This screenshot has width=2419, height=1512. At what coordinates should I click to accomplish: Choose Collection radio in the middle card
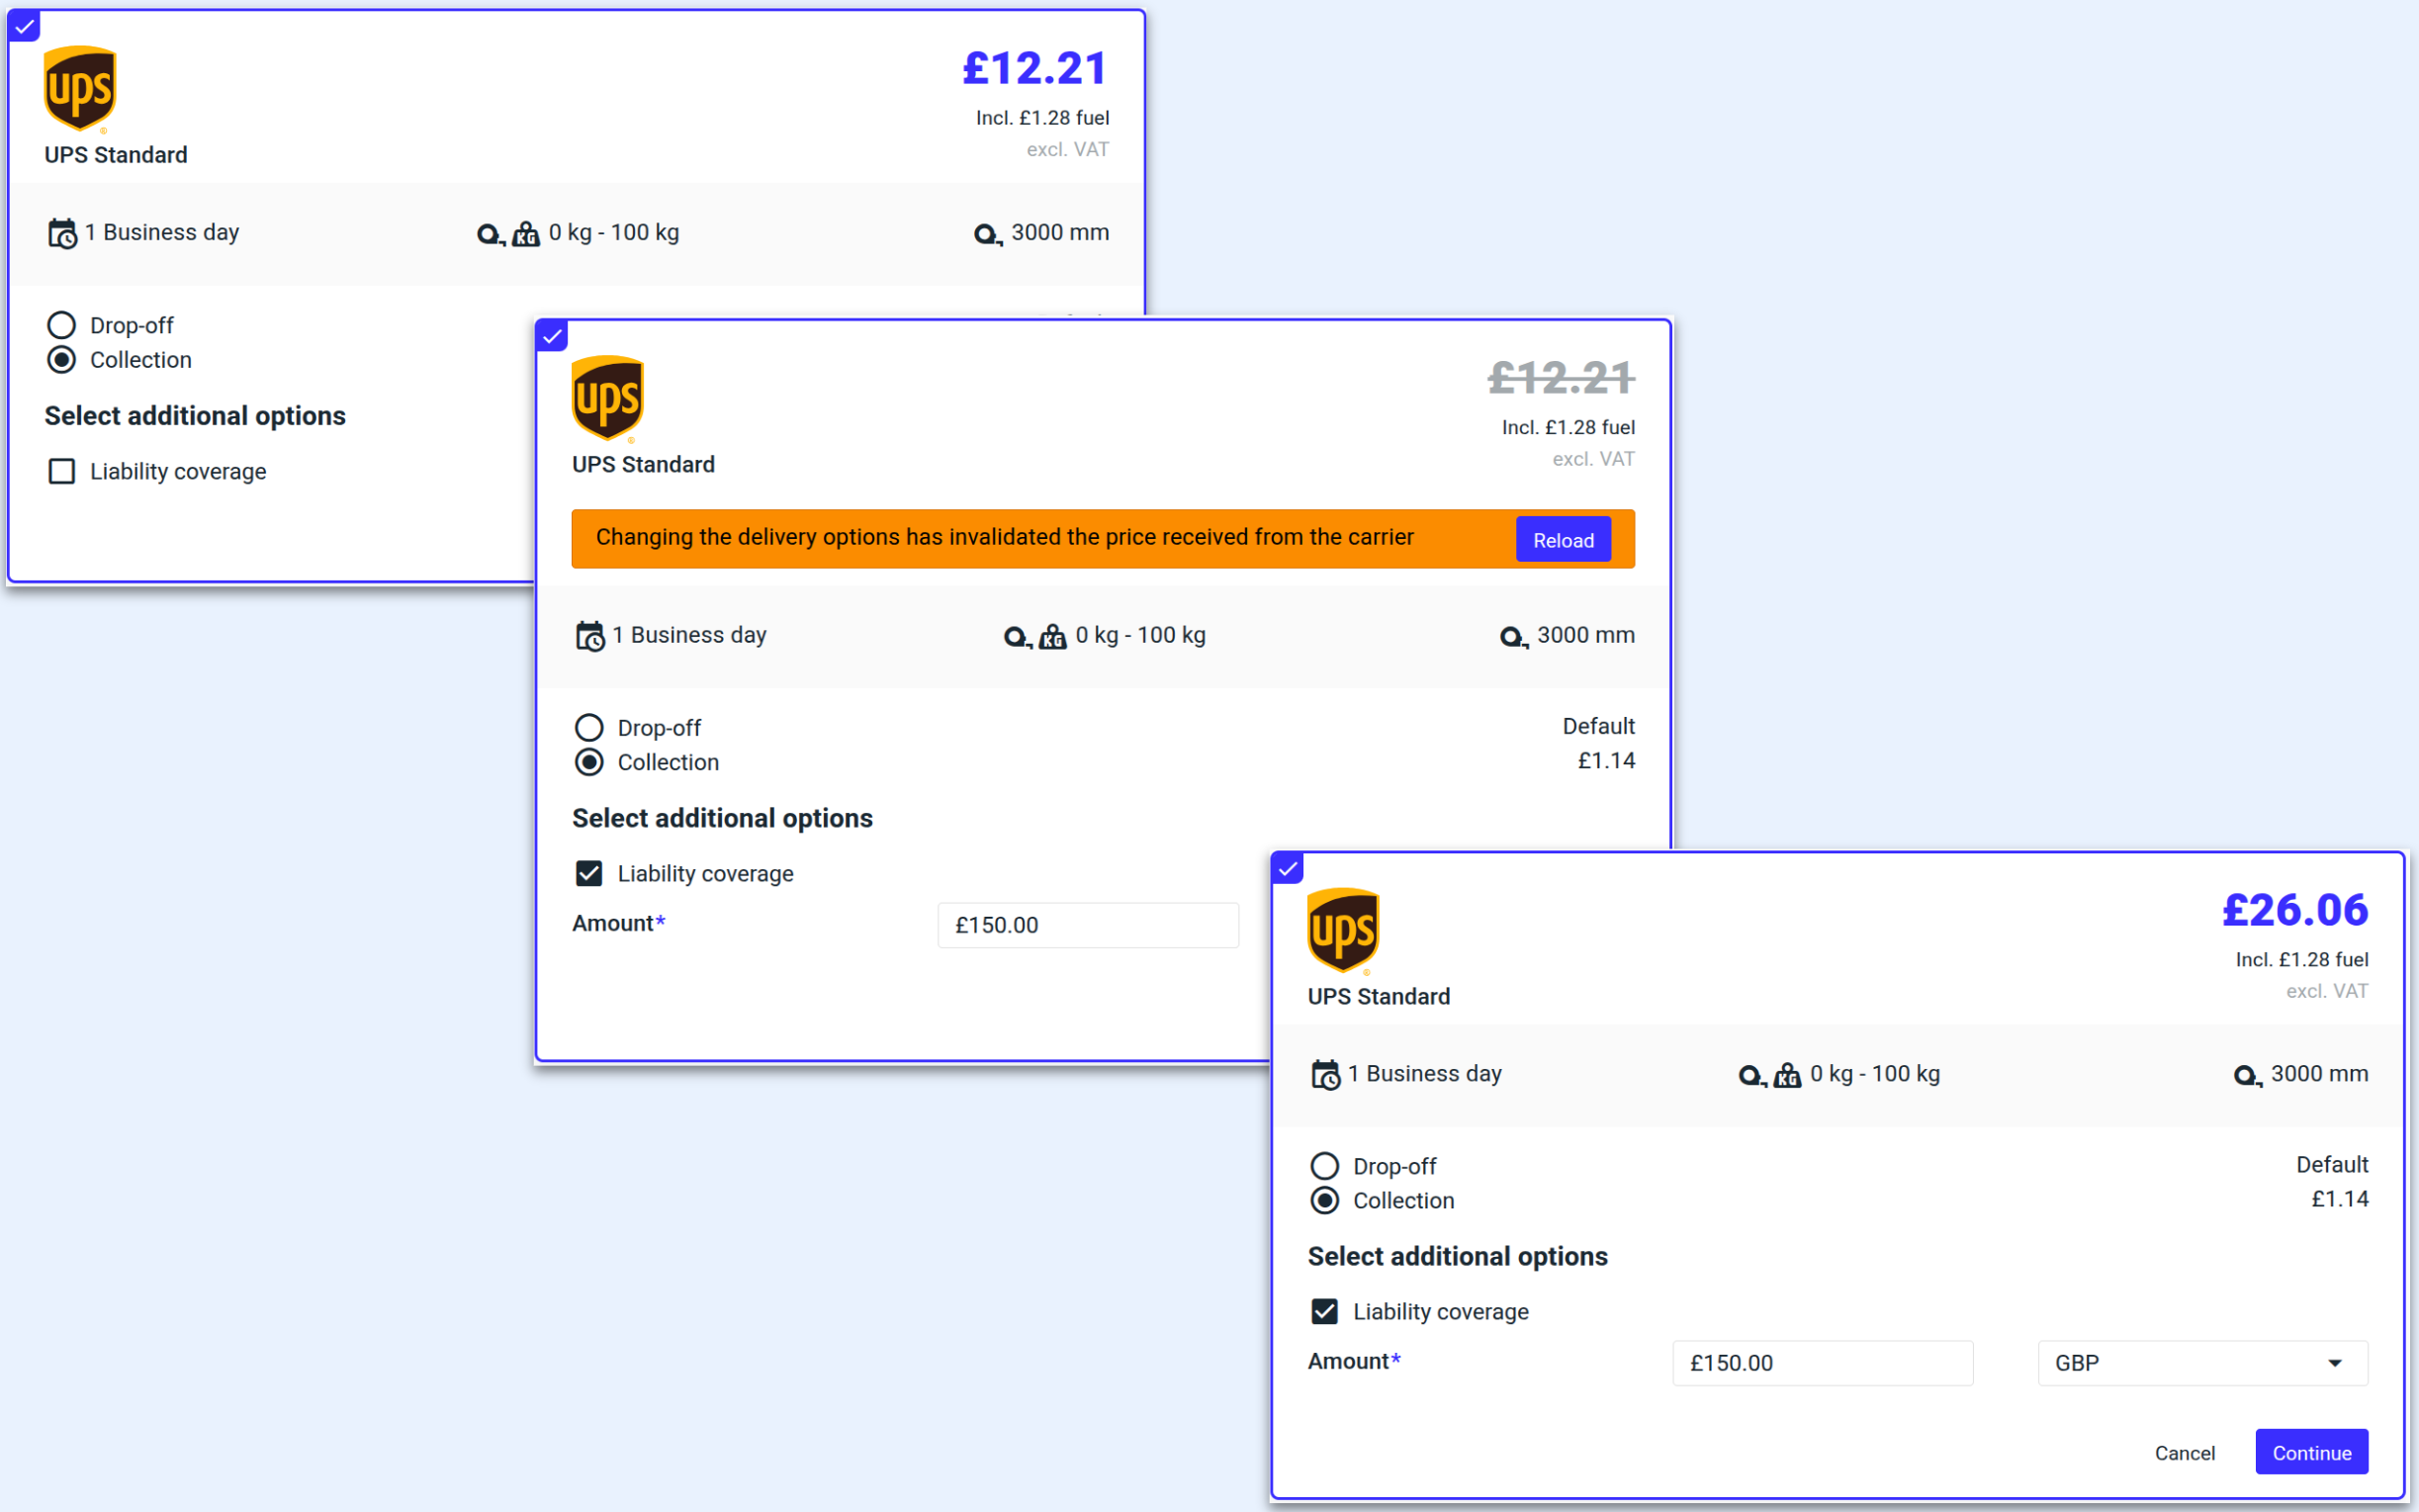(589, 762)
